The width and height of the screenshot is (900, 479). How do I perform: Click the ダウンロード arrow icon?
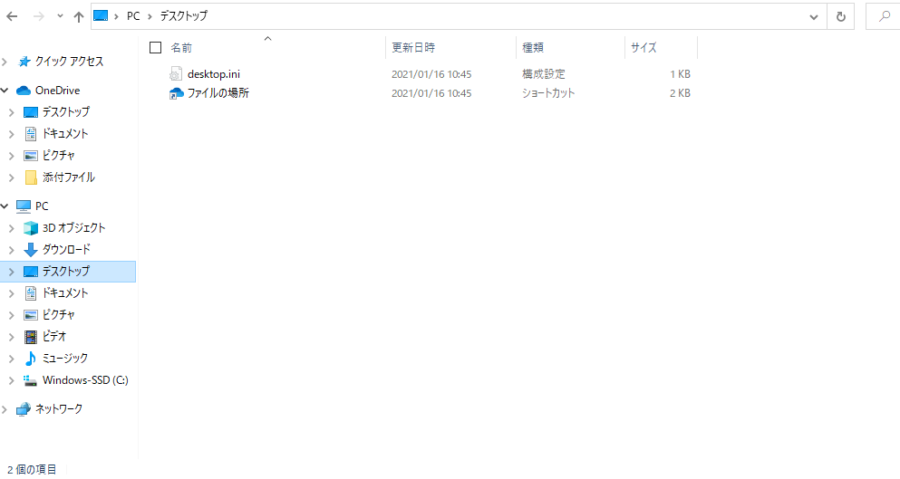pyautogui.click(x=30, y=250)
